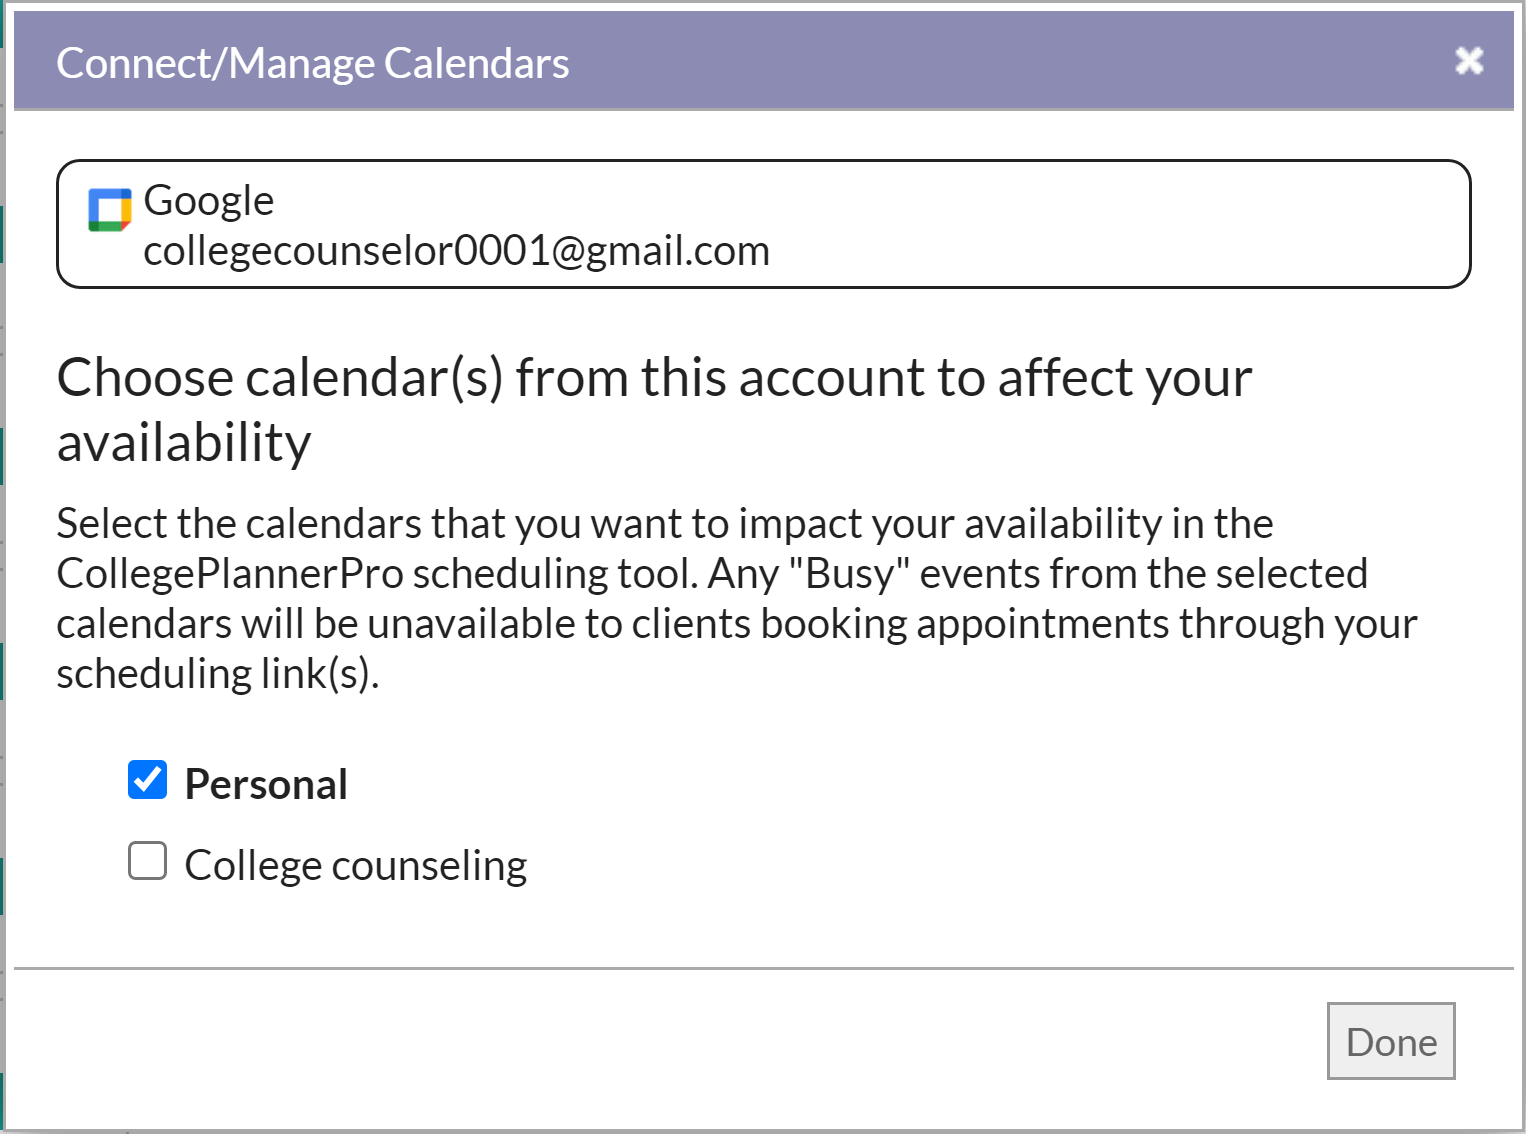
Task: Open the connected Google account box
Action: tap(764, 224)
